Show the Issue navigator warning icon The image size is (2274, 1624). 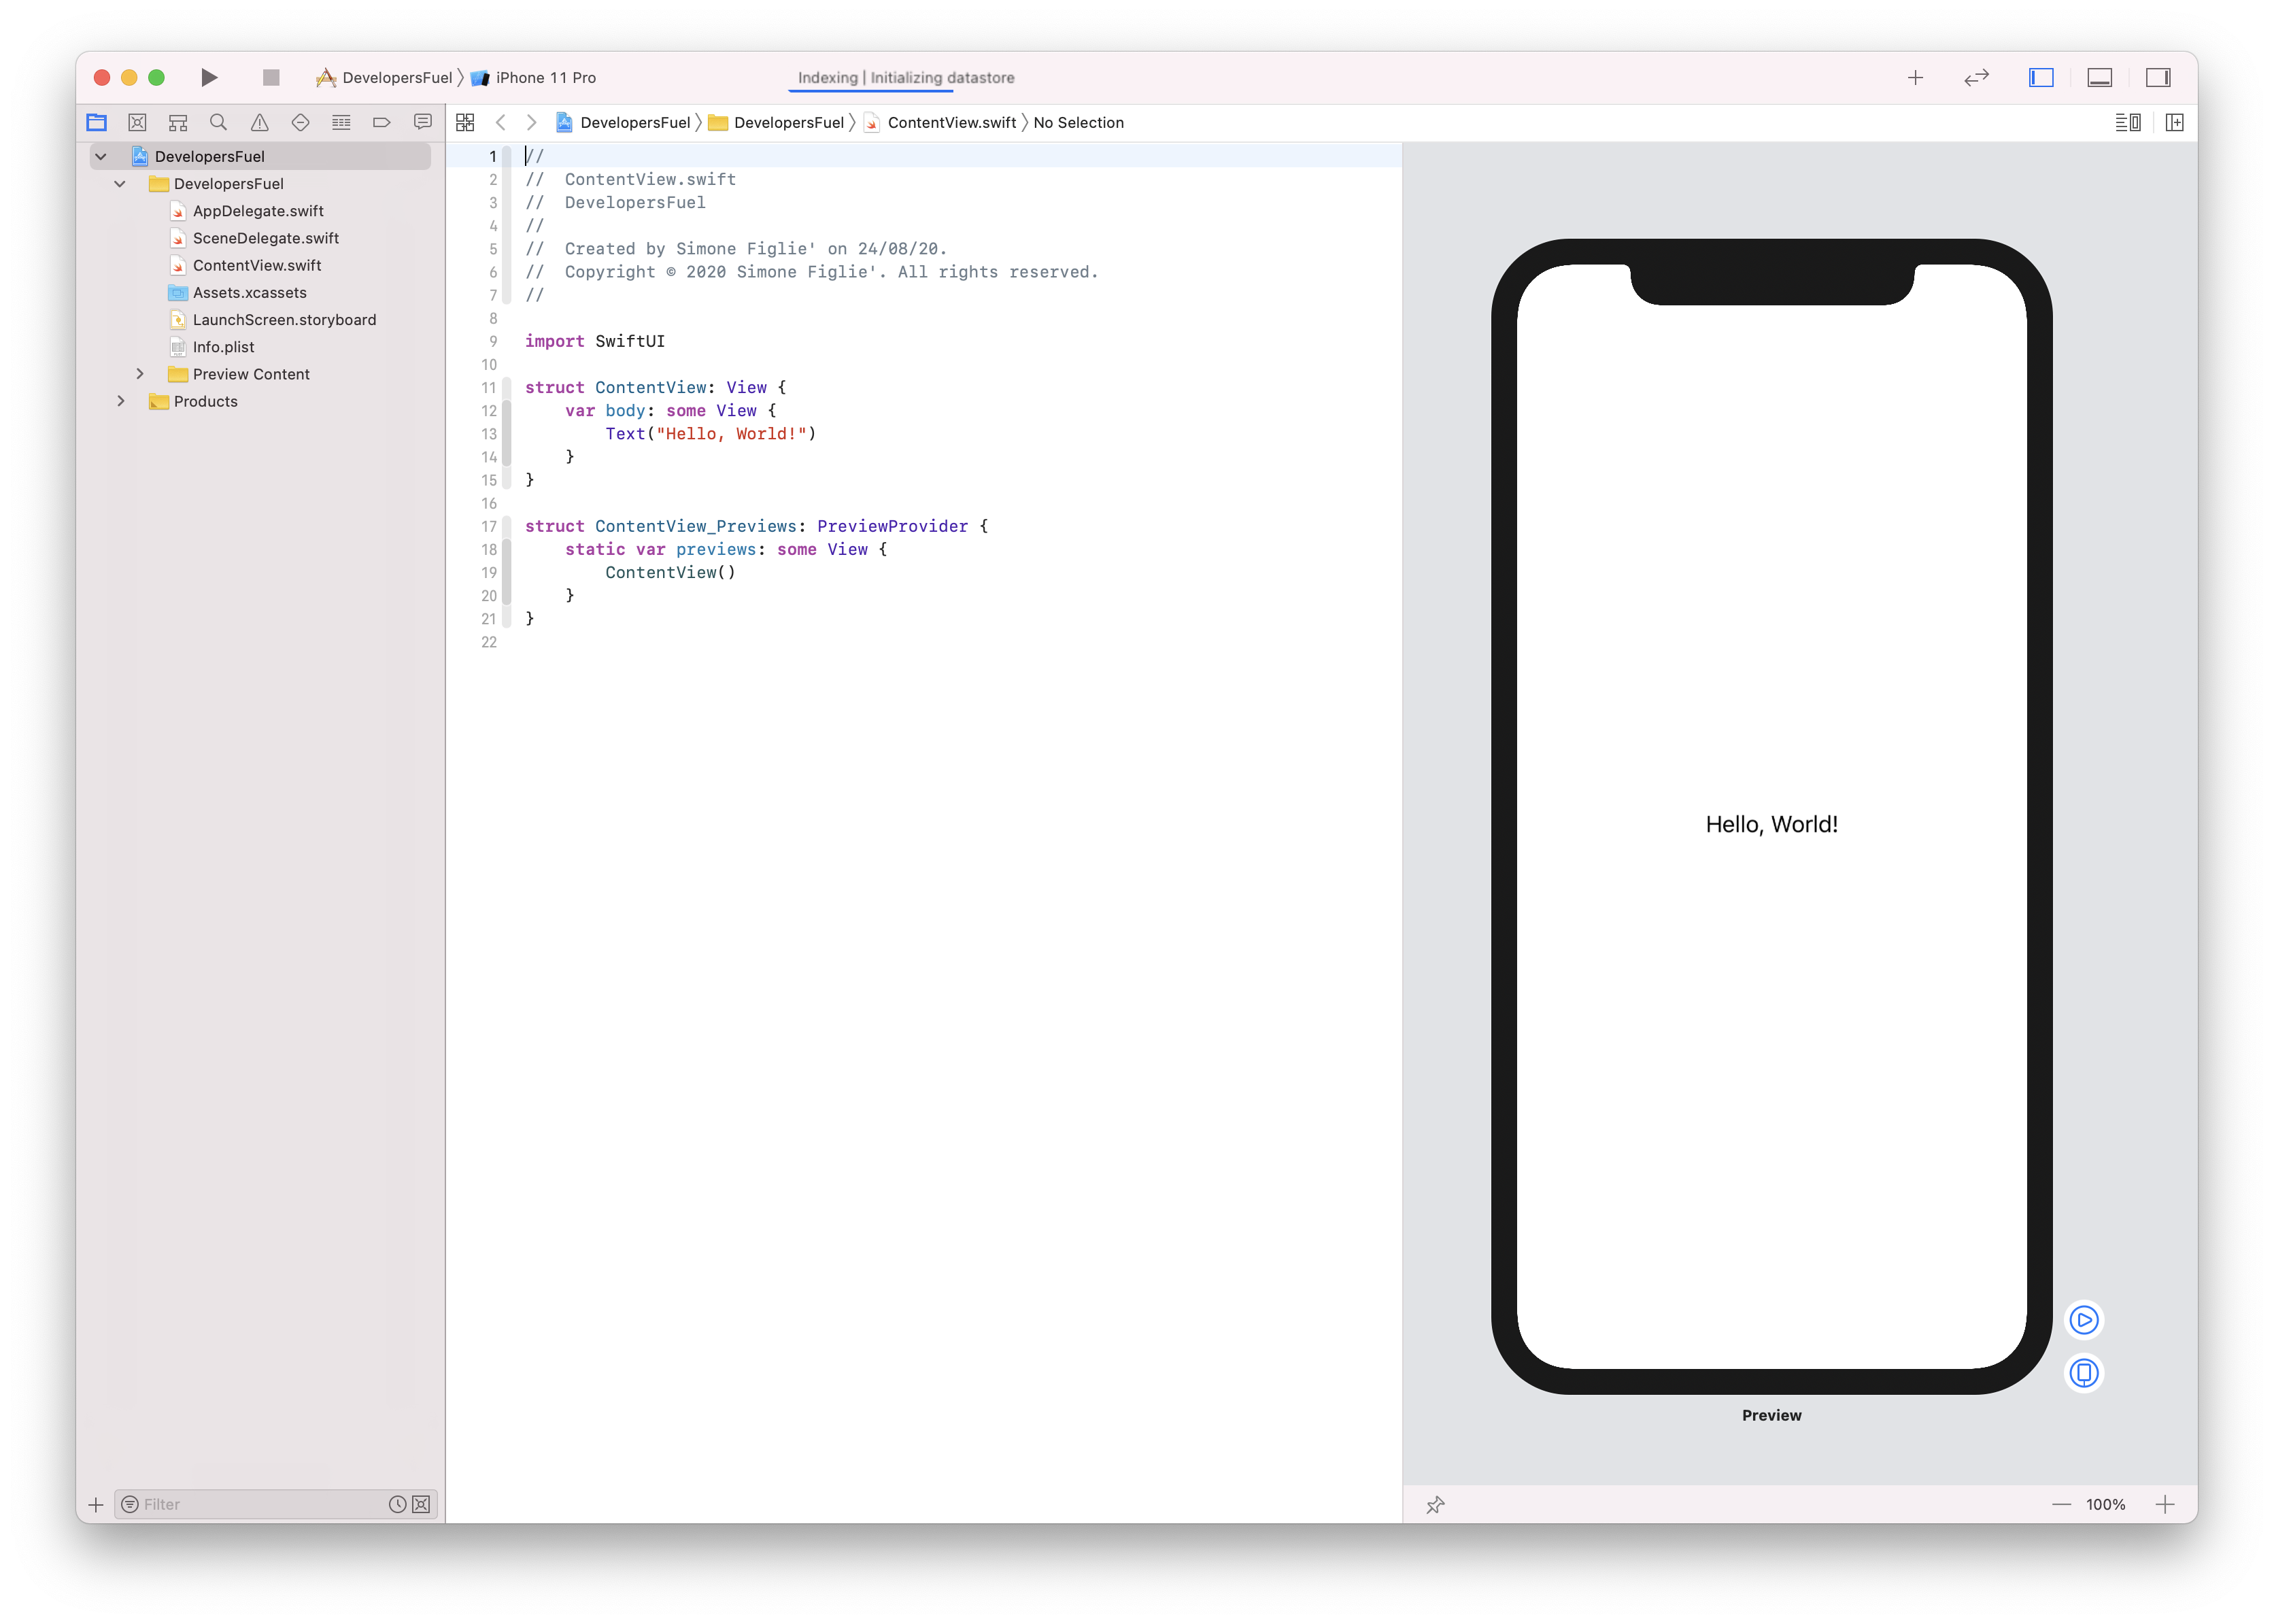(260, 122)
